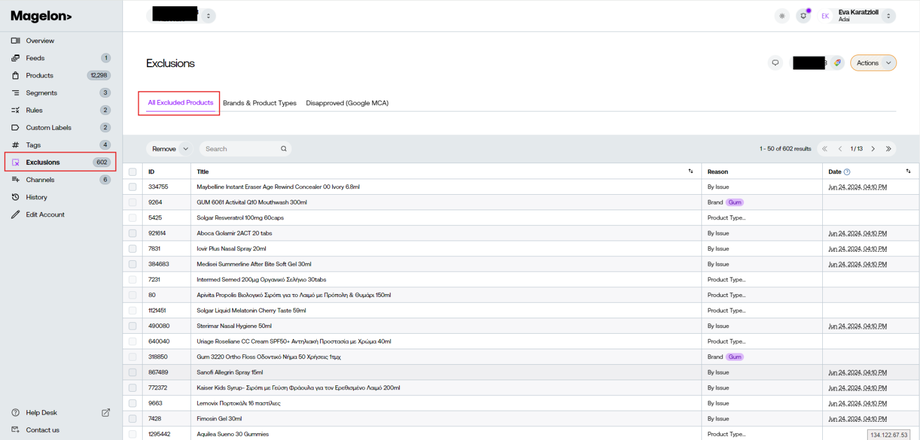Open History in the sidebar
Screen dimensions: 920x440
coord(36,197)
